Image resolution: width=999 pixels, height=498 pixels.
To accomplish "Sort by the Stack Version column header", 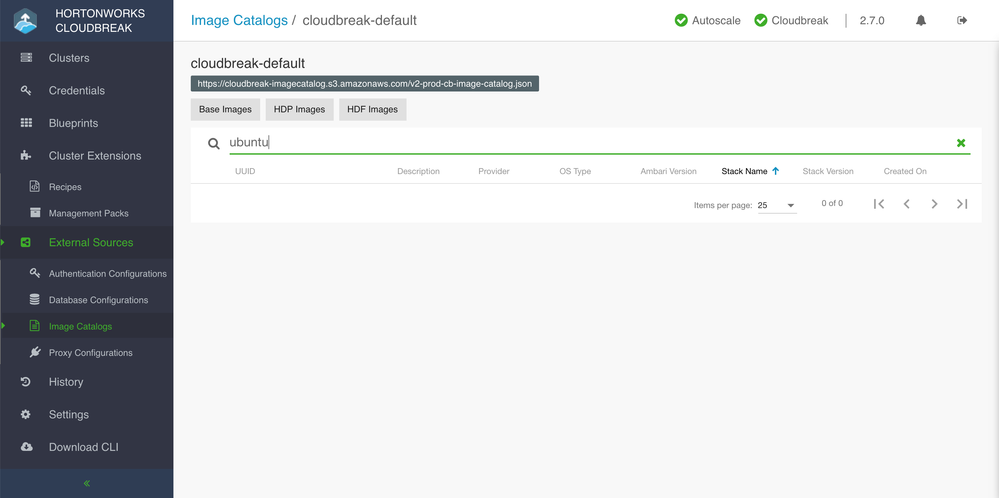I will 828,171.
